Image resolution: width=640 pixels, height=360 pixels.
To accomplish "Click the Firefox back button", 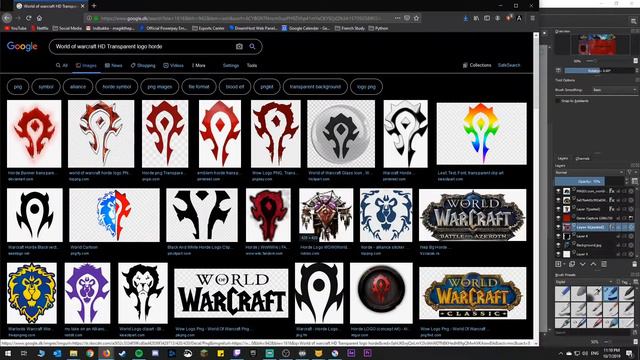I will coord(7,18).
